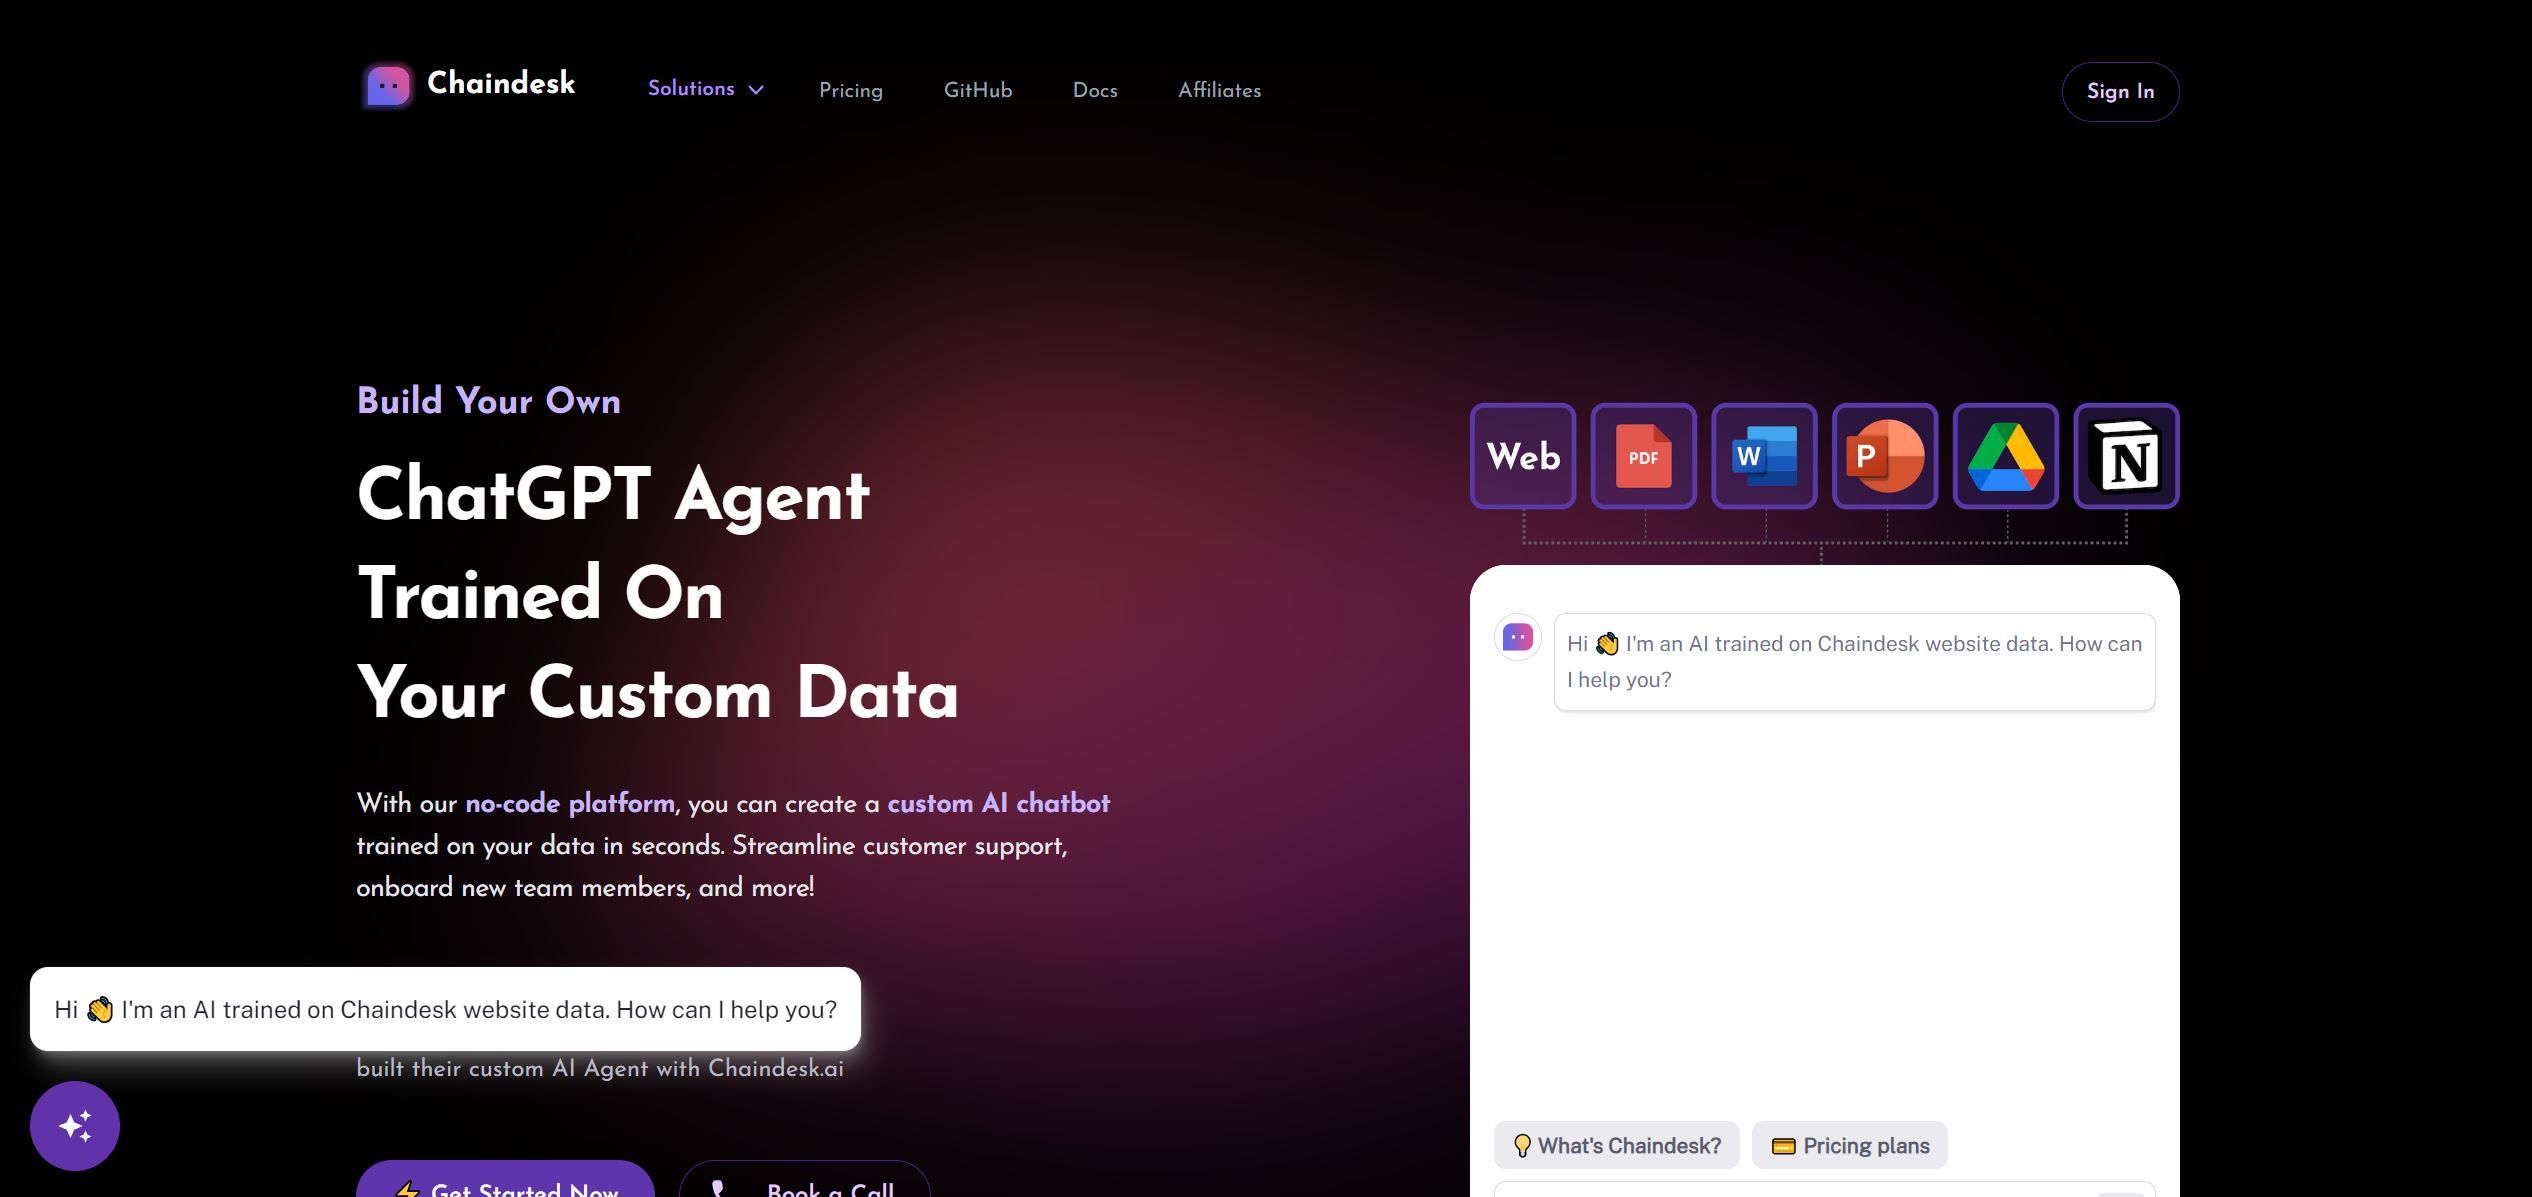The width and height of the screenshot is (2532, 1197).
Task: Select the Pricing plans suggestion chip
Action: [x=1848, y=1145]
